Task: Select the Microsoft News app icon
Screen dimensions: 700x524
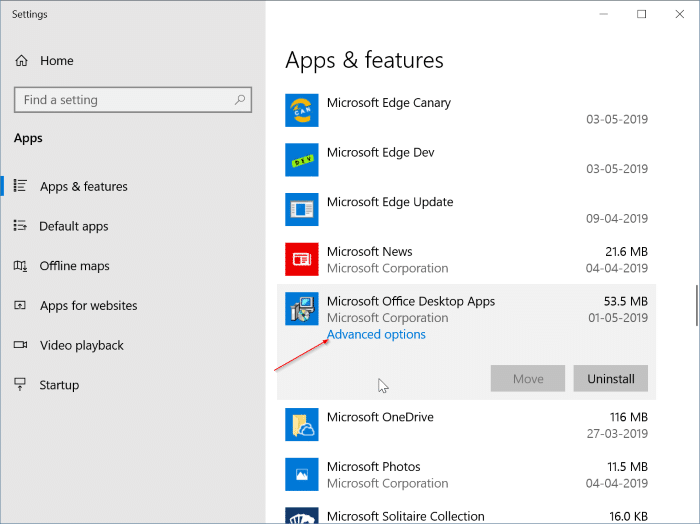Action: [x=302, y=259]
